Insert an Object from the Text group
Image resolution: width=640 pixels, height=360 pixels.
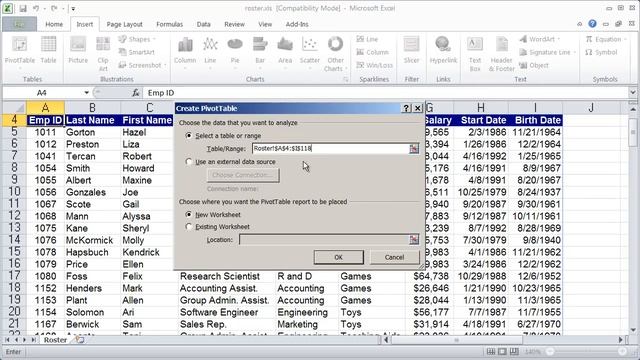(x=534, y=65)
